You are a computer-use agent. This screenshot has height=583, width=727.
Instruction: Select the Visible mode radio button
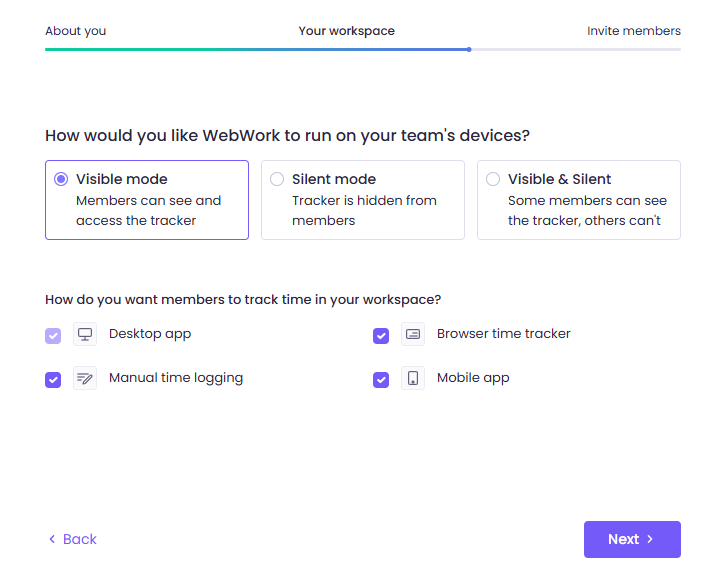[x=61, y=179]
